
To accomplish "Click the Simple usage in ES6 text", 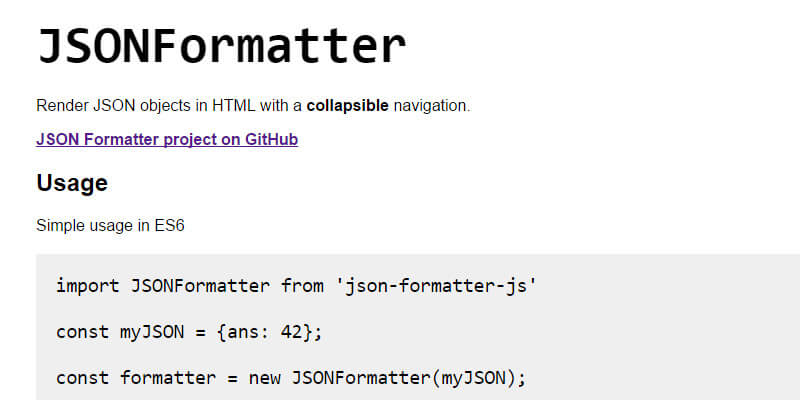I will click(110, 225).
